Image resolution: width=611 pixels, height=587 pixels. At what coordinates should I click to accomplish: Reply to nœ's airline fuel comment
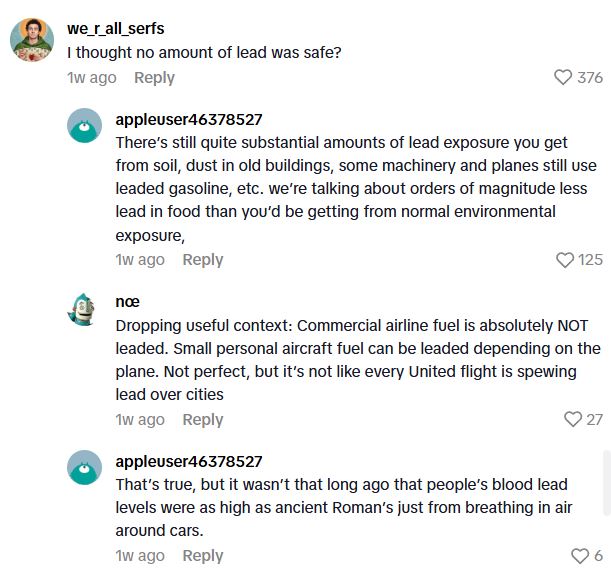[202, 419]
